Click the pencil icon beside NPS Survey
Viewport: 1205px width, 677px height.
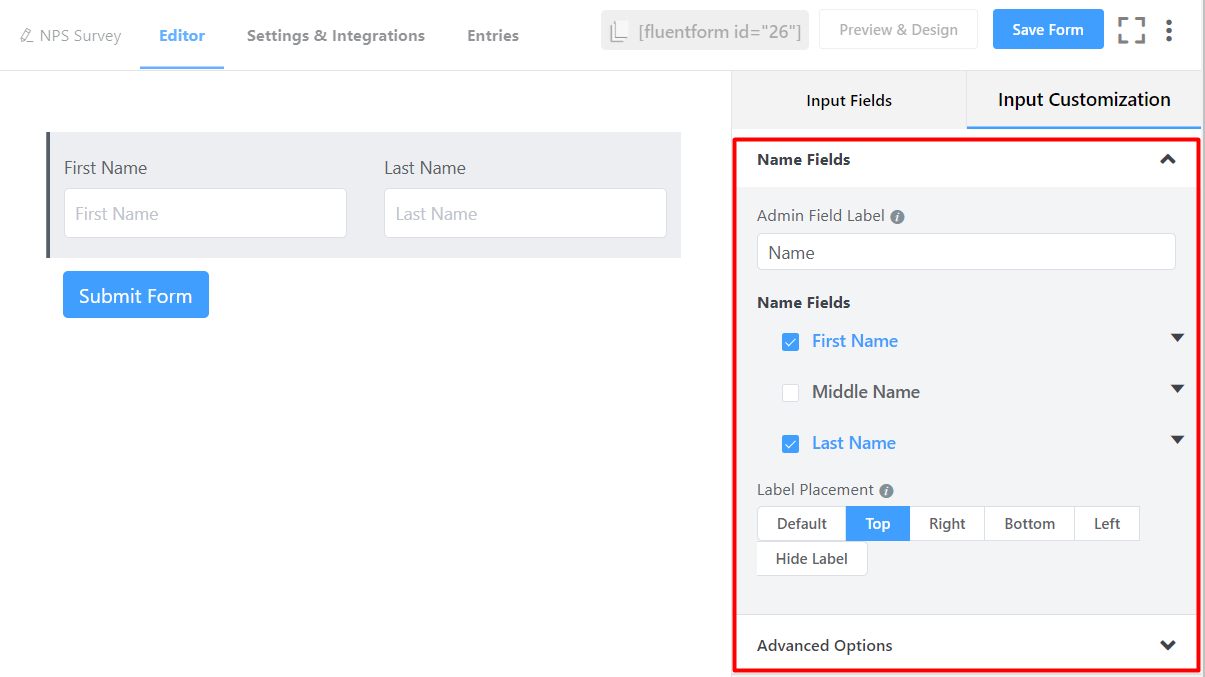29,34
